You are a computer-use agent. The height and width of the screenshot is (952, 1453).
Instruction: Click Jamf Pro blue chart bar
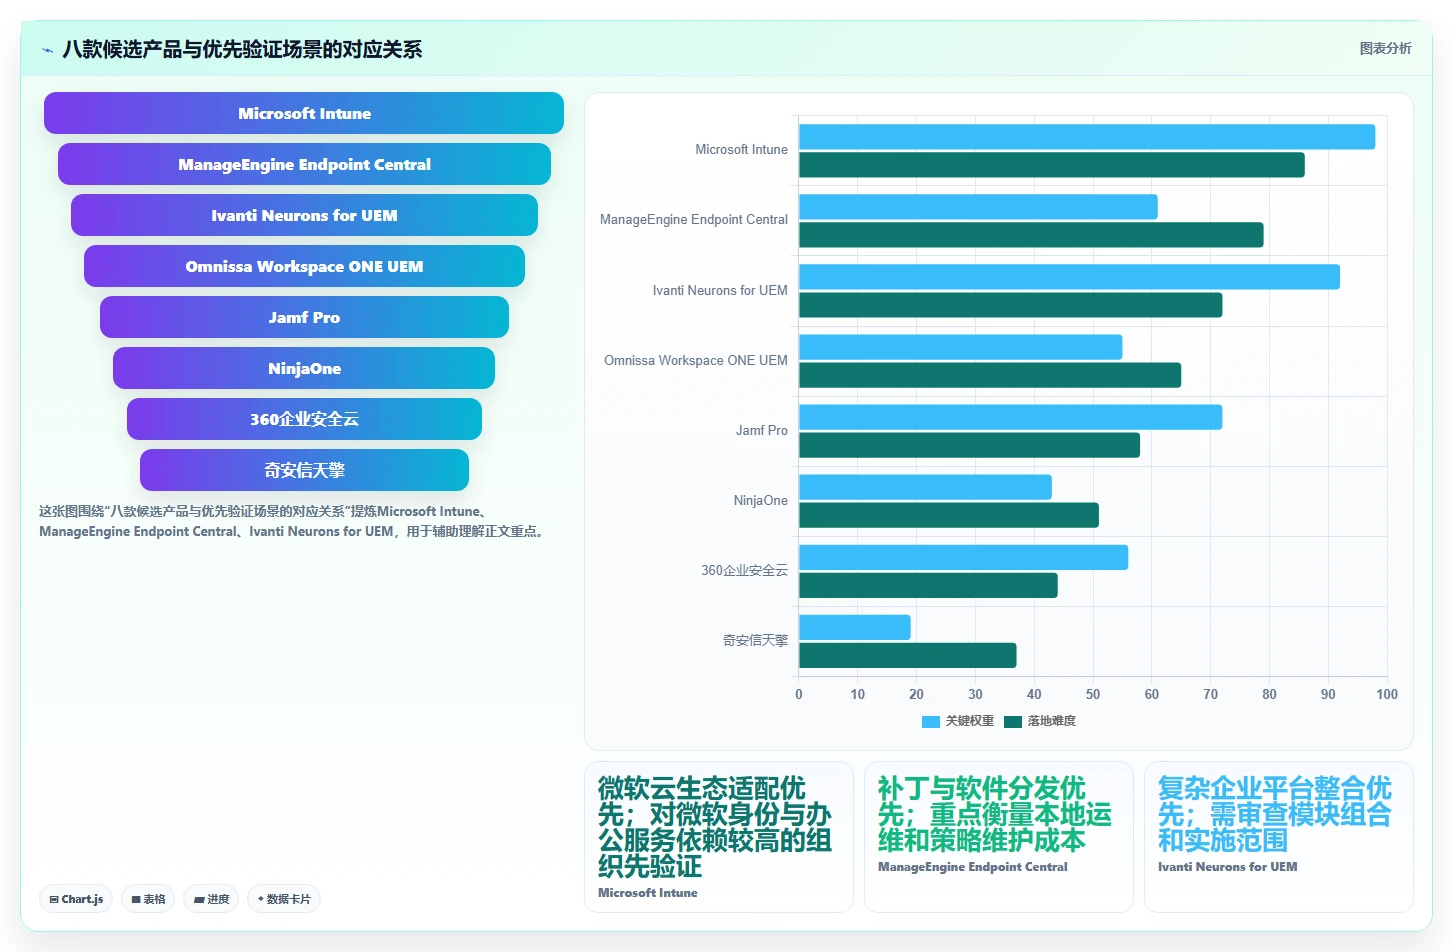pyautogui.click(x=1011, y=417)
